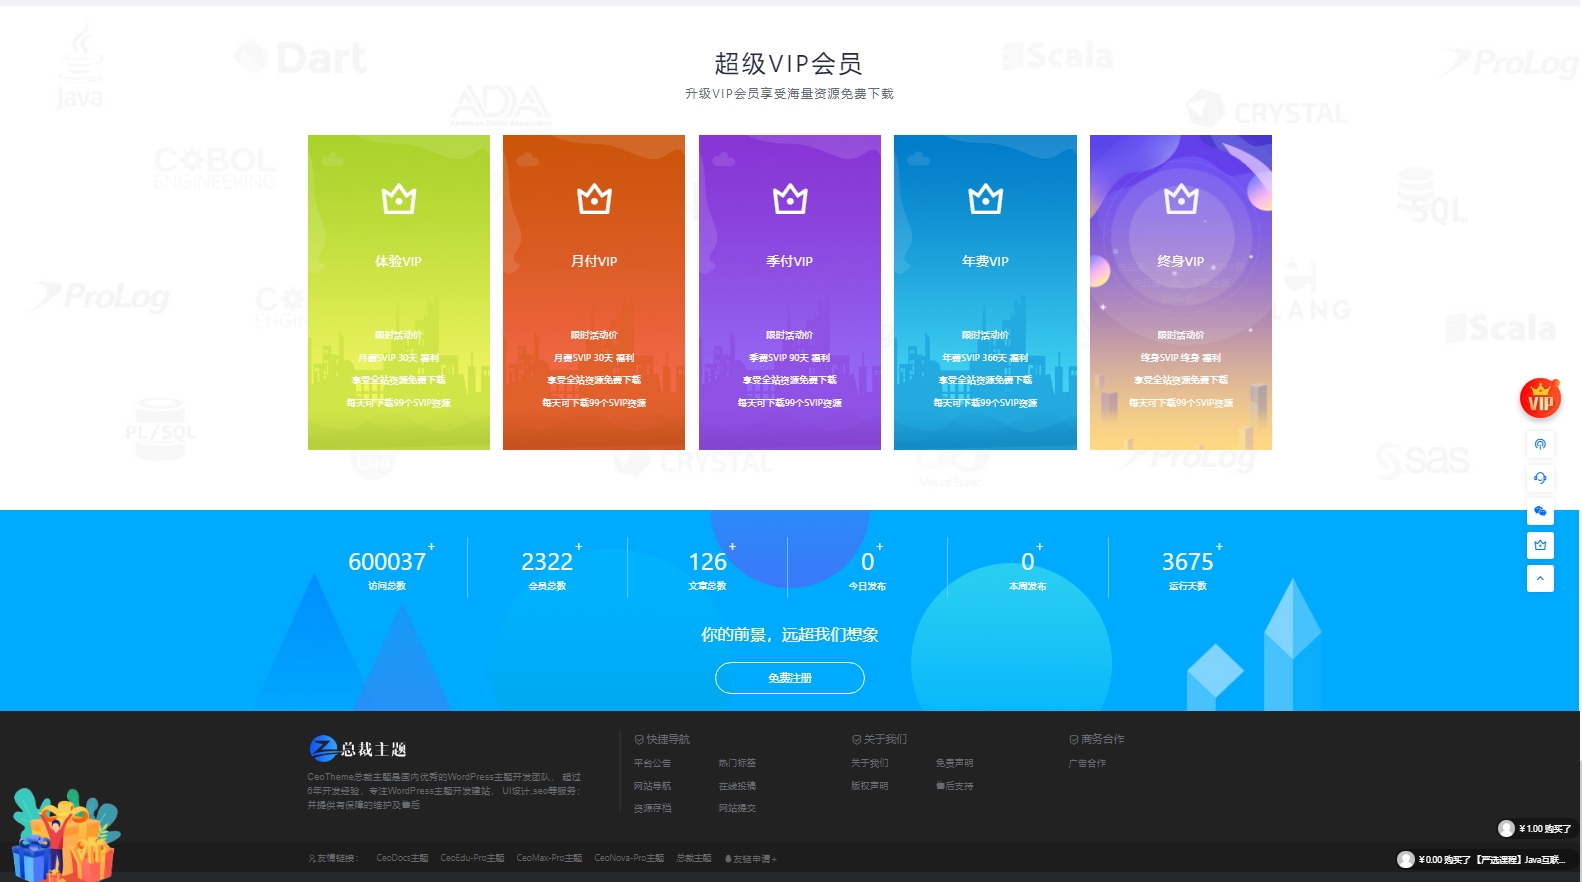Image resolution: width=1582 pixels, height=882 pixels.
Task: Open 网站提交 footer link
Action: point(737,808)
